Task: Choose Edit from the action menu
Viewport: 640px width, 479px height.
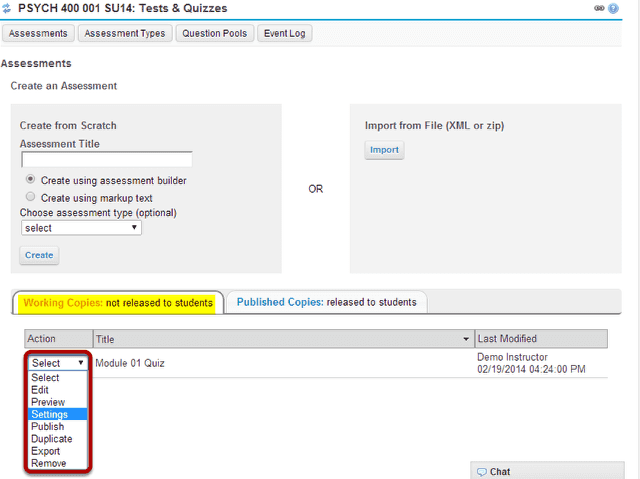Action: [x=58, y=390]
